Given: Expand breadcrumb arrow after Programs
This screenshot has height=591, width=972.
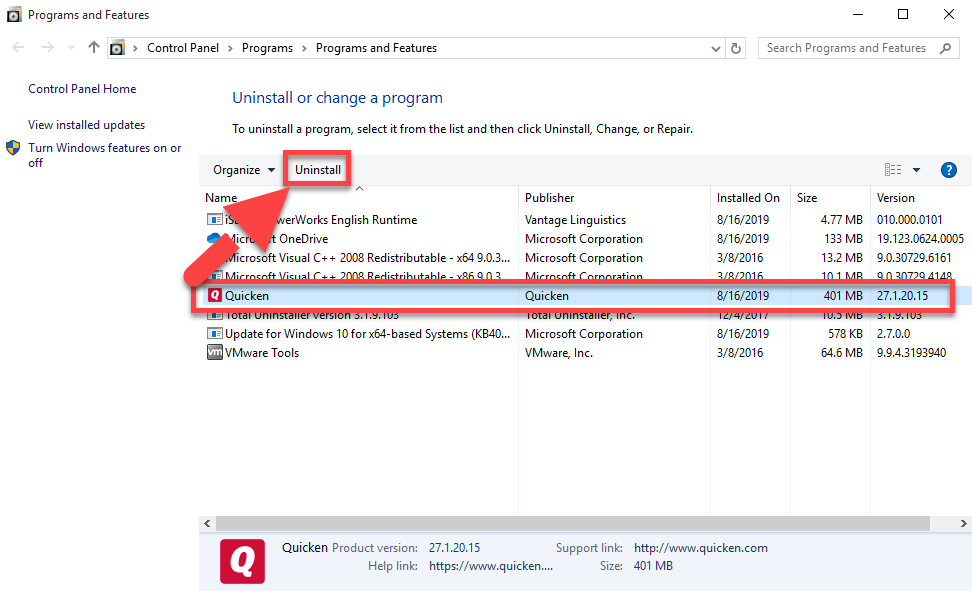Looking at the screenshot, I should click(x=304, y=48).
